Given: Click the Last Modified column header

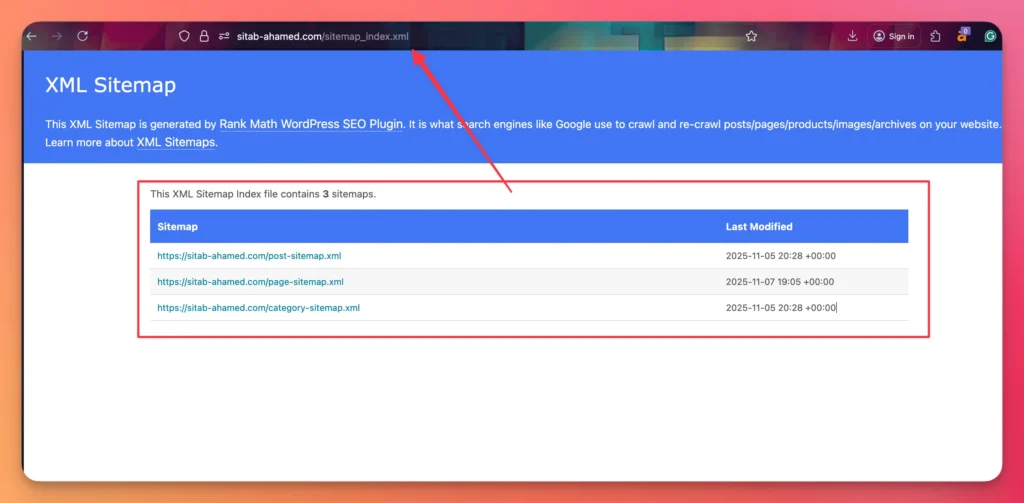Looking at the screenshot, I should tap(758, 227).
